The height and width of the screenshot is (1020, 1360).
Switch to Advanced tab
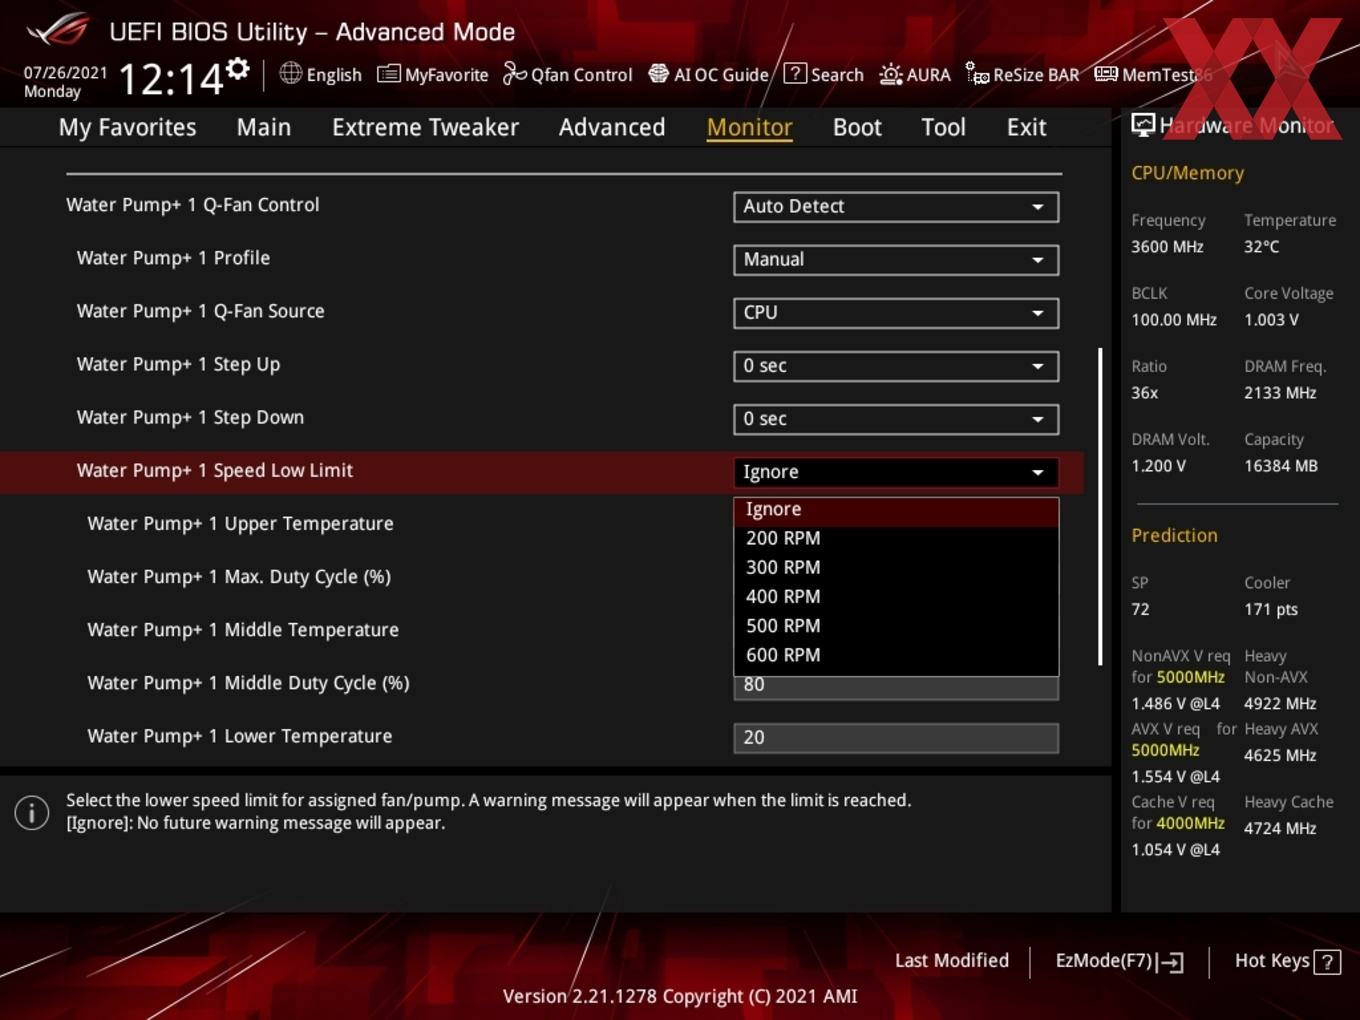(x=612, y=127)
